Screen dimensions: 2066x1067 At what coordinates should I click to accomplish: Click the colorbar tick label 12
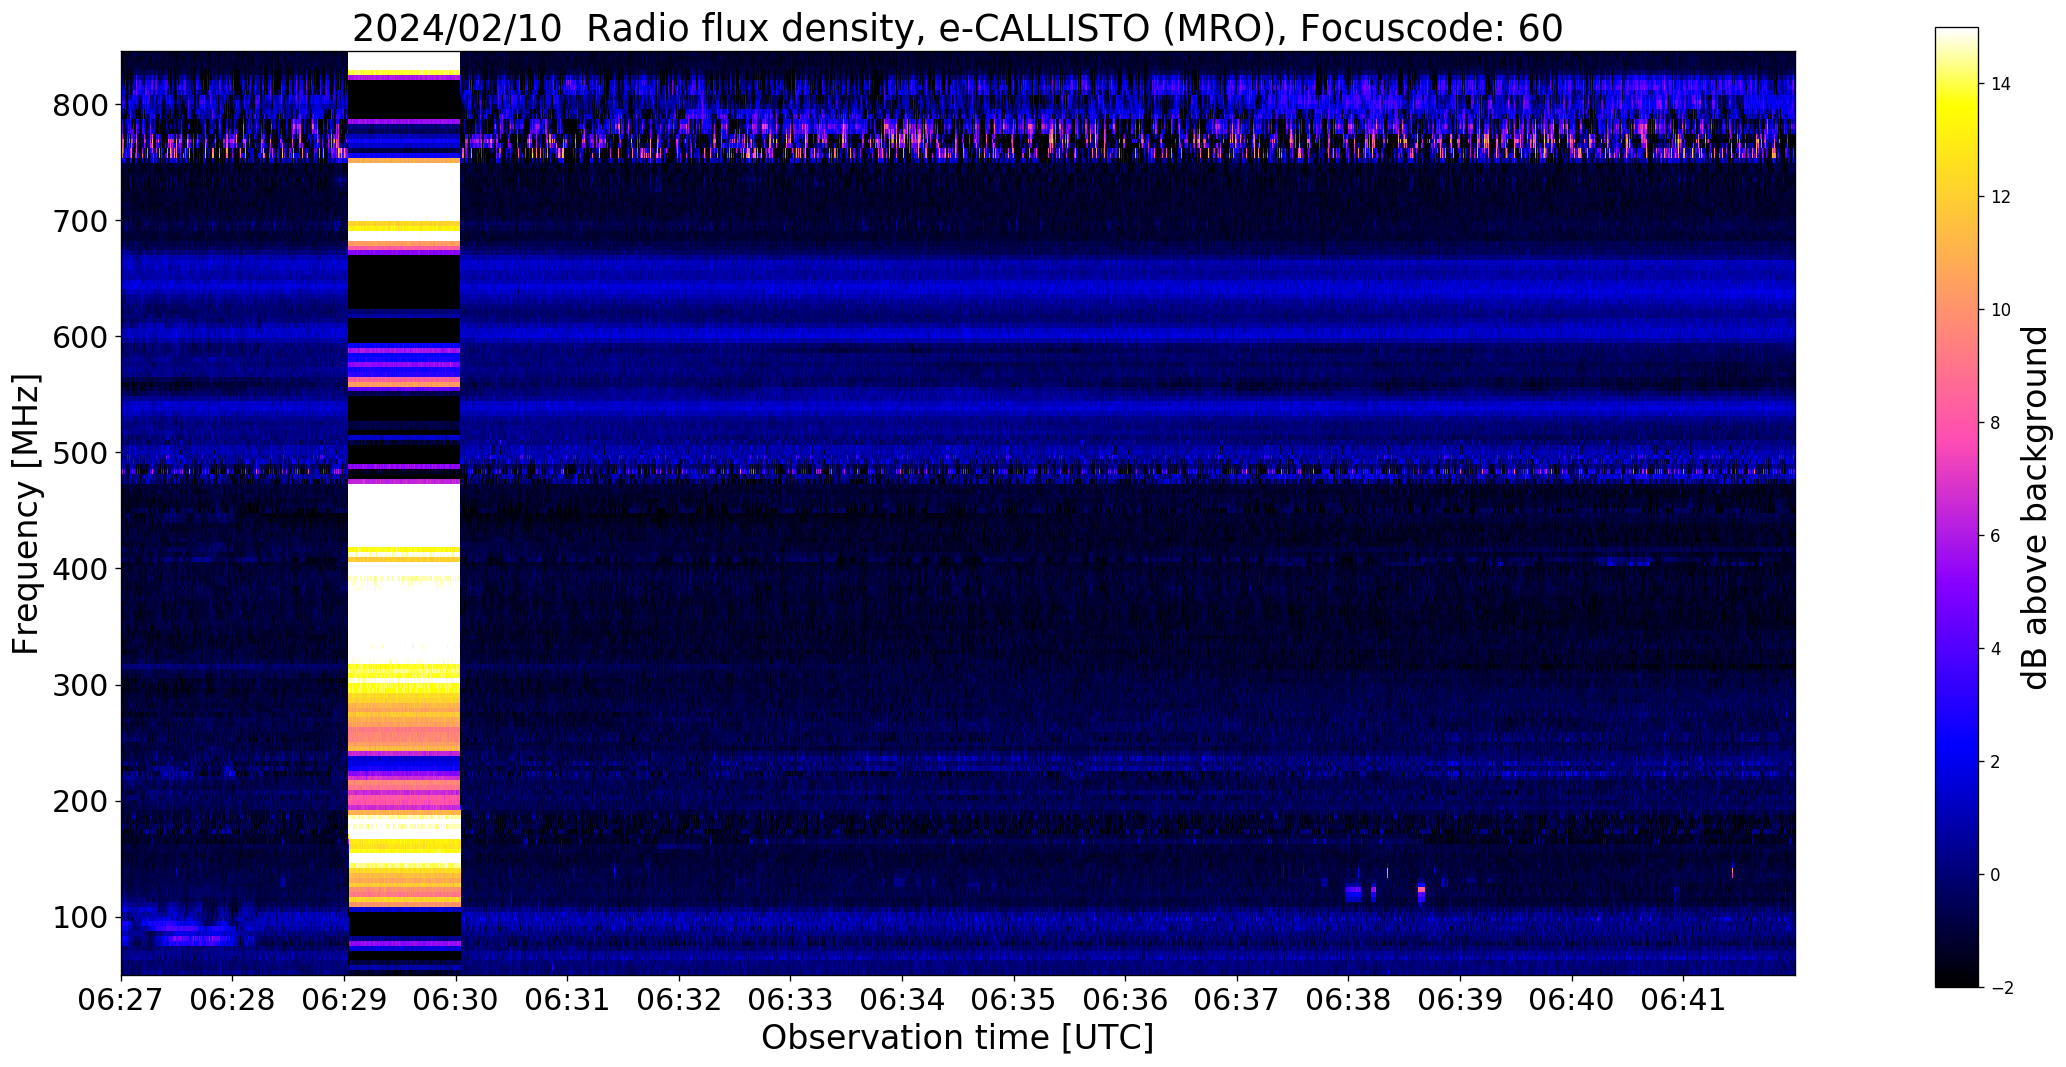tap(2001, 197)
